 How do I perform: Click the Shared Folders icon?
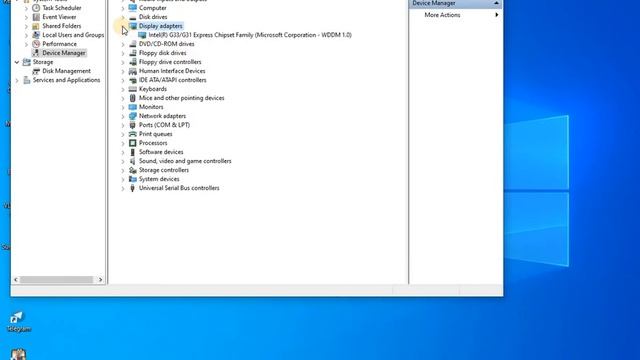pyautogui.click(x=36, y=26)
